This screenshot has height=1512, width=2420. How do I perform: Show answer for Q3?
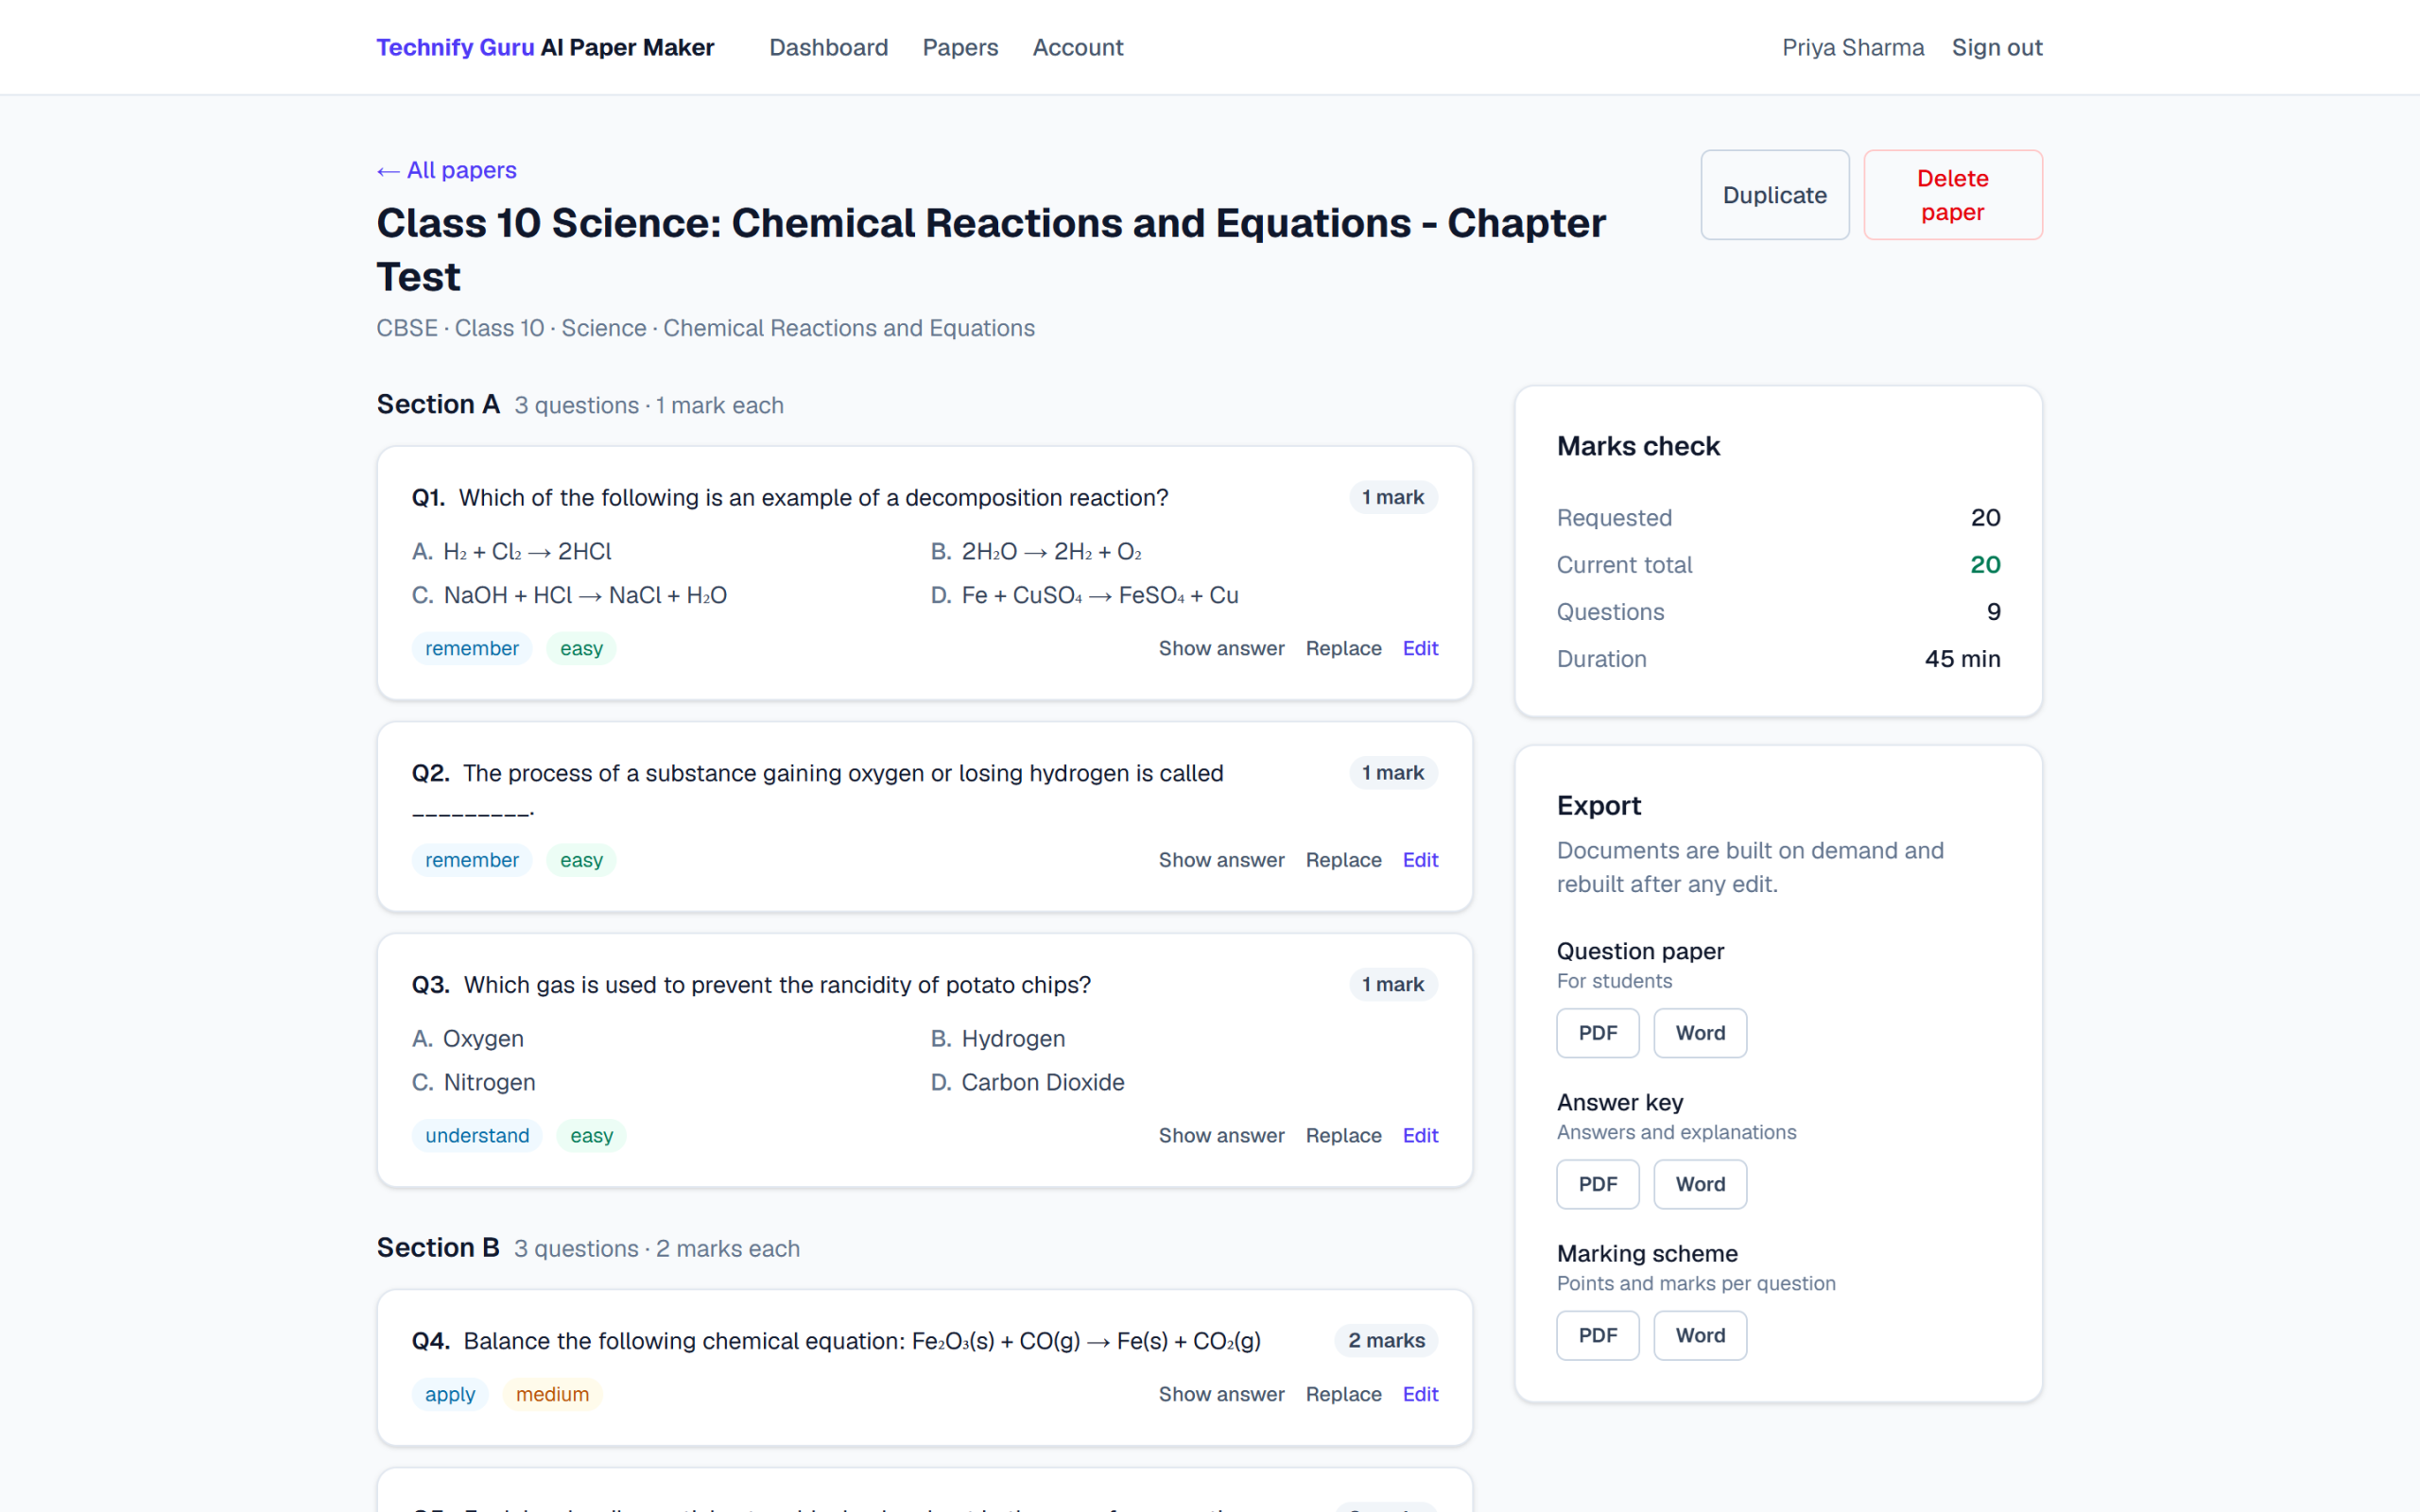tap(1221, 1135)
